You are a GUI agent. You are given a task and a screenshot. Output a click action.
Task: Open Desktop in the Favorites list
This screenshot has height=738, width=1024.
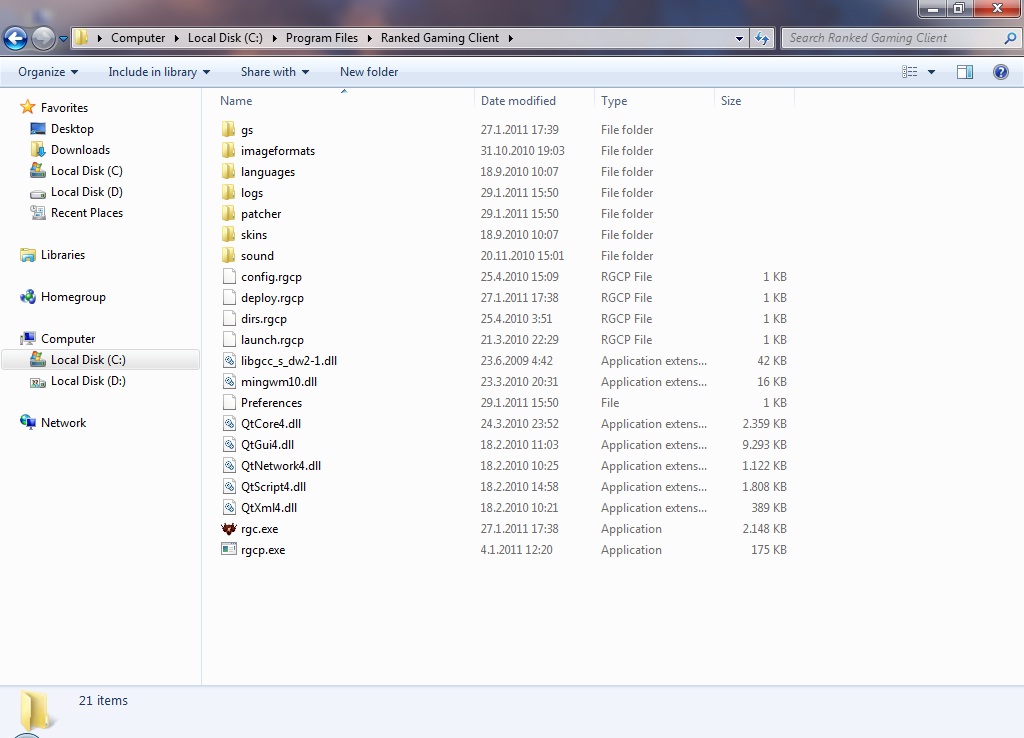click(72, 129)
